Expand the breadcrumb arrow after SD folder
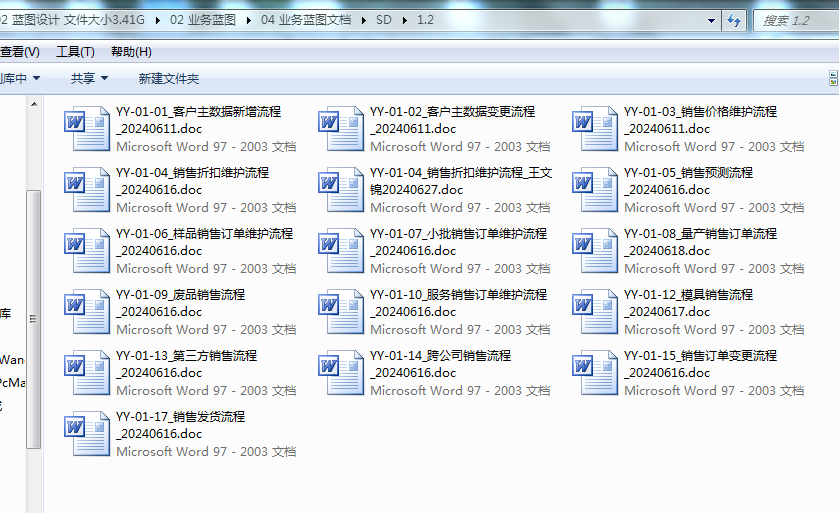 pos(406,20)
